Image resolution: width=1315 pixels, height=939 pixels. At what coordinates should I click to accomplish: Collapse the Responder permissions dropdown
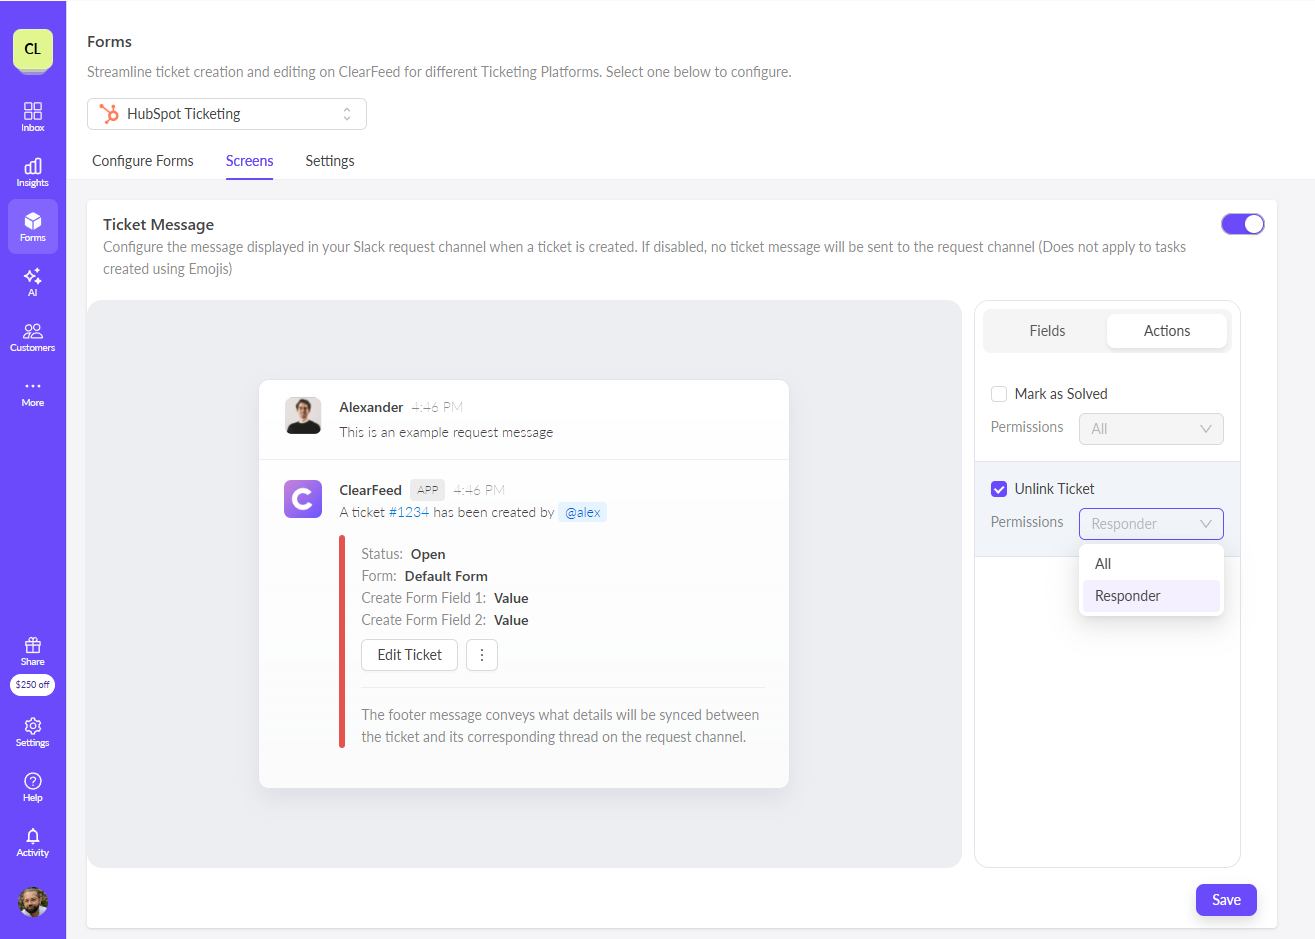1150,524
